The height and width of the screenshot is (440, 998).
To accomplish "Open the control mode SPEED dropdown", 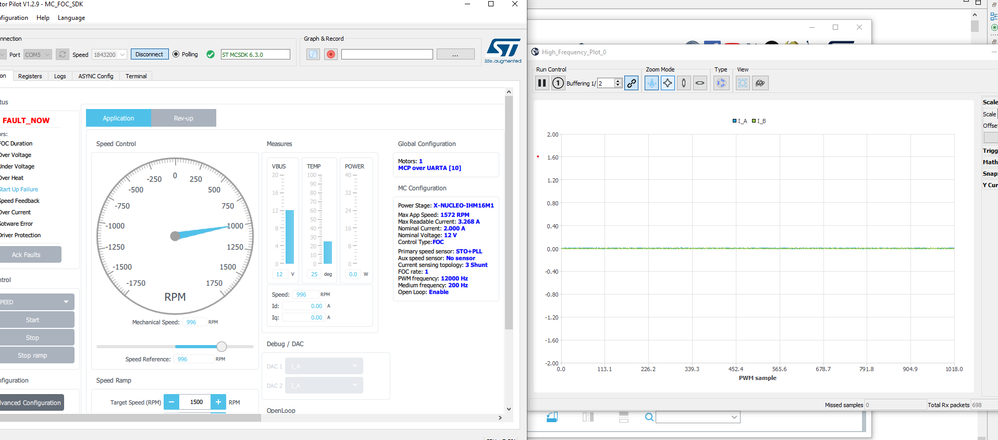I will coord(36,302).
